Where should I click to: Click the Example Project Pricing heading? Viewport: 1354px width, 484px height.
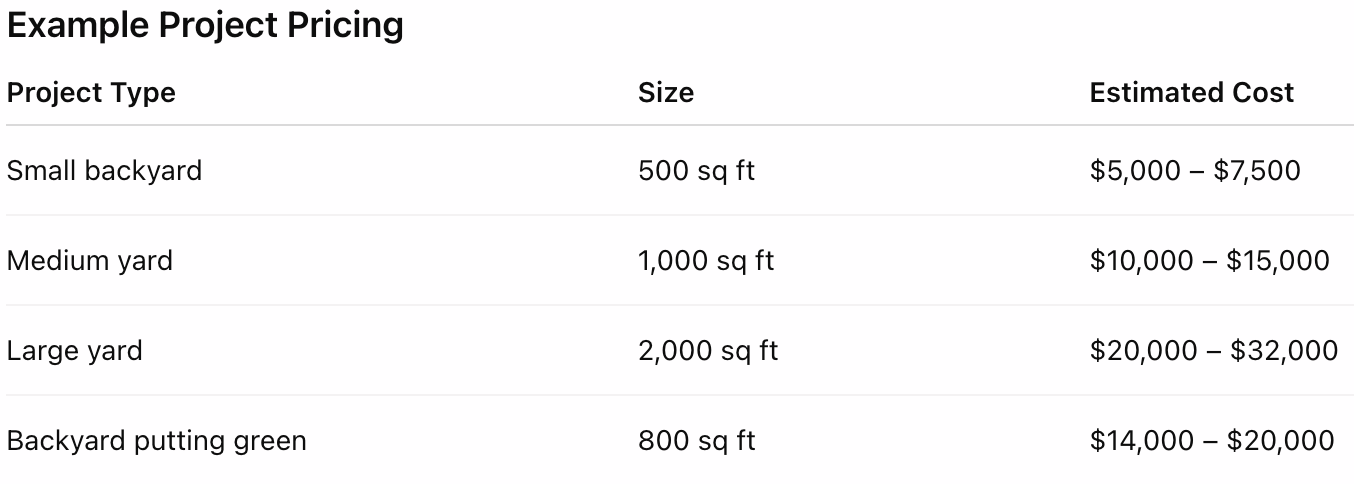[x=205, y=25]
